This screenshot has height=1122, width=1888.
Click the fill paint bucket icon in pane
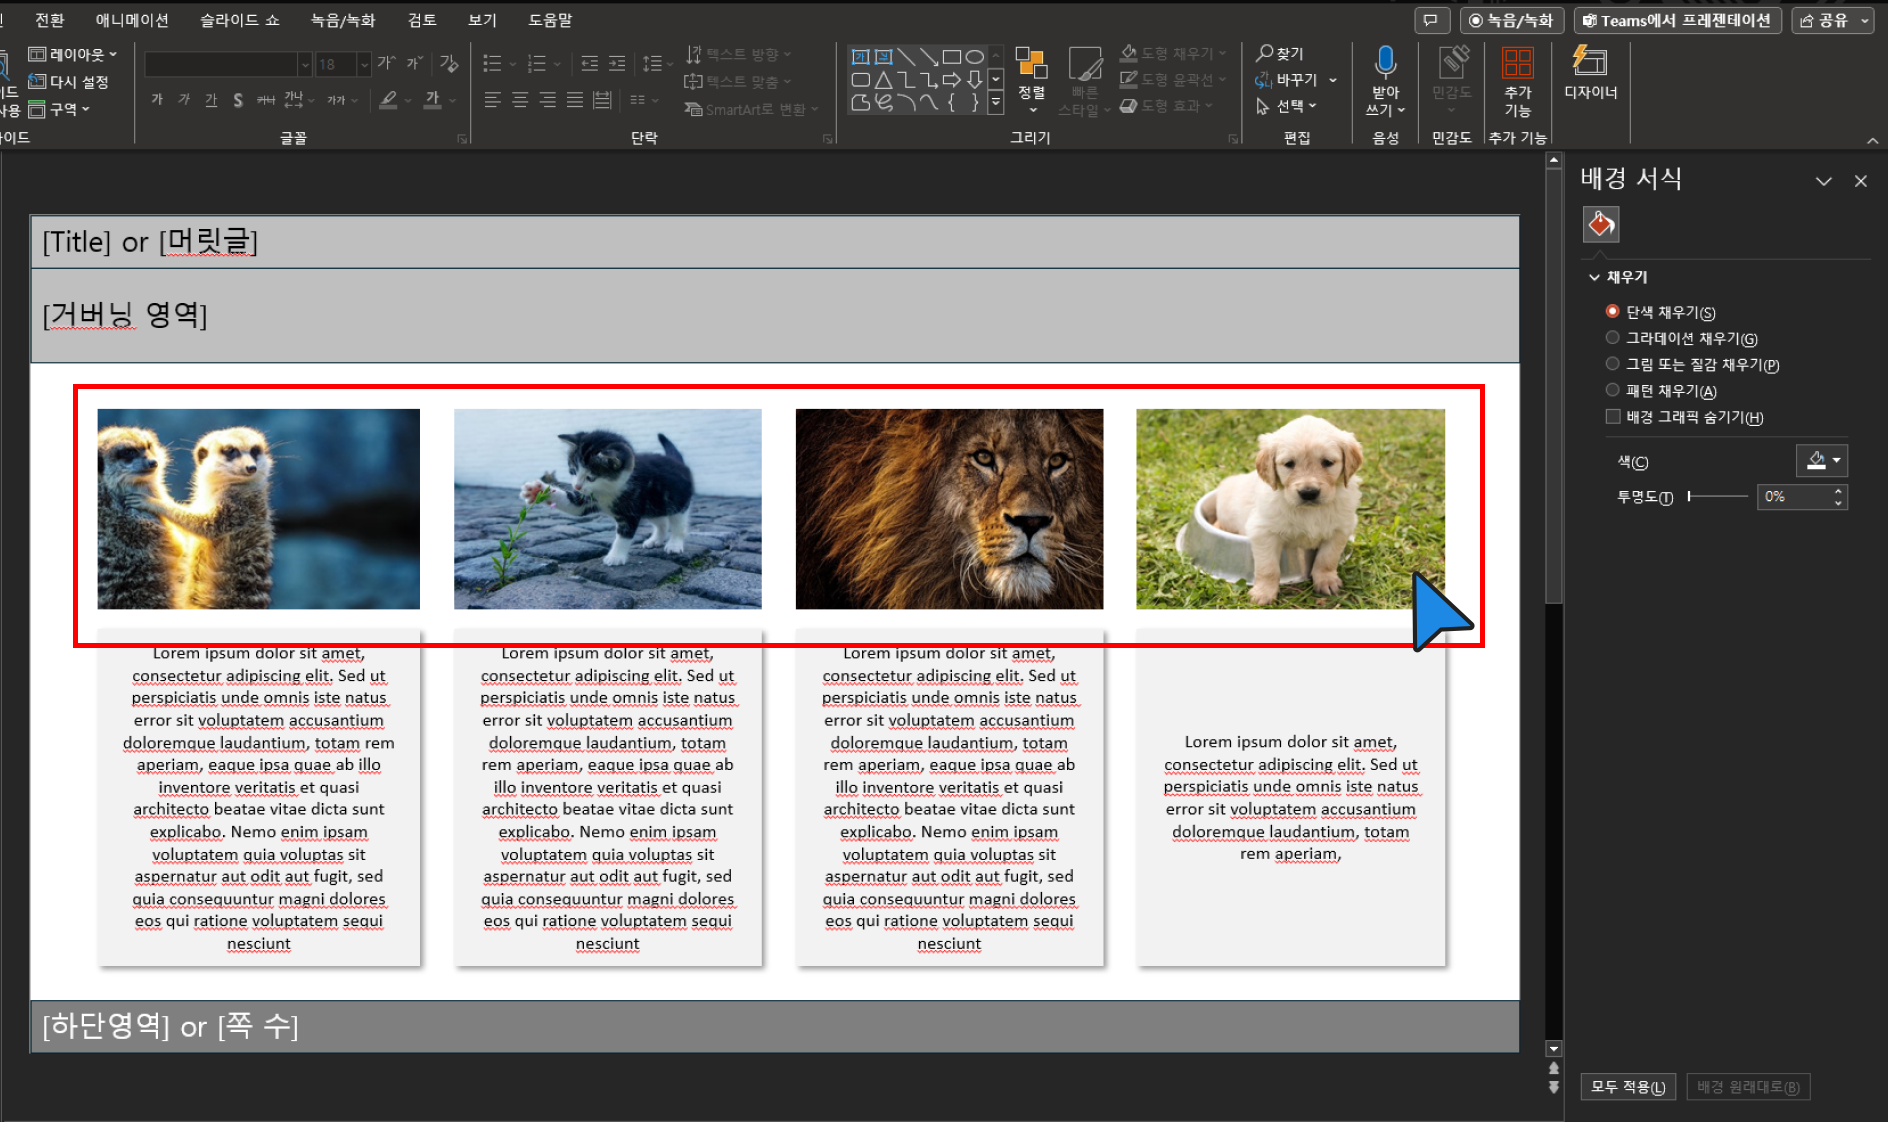[x=1601, y=224]
